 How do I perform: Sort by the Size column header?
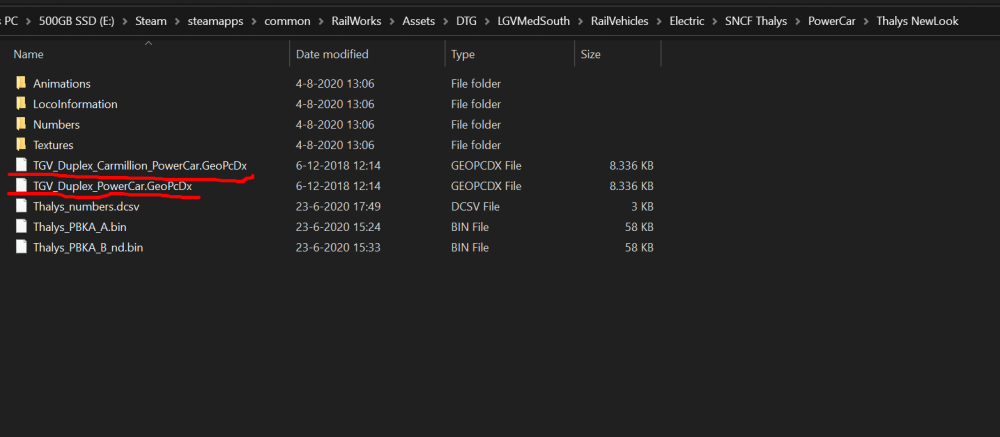pyautogui.click(x=590, y=54)
